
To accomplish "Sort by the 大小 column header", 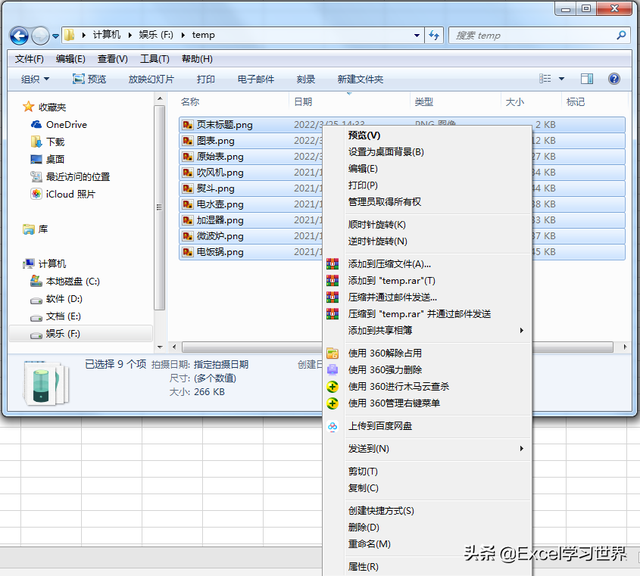I will 515,102.
